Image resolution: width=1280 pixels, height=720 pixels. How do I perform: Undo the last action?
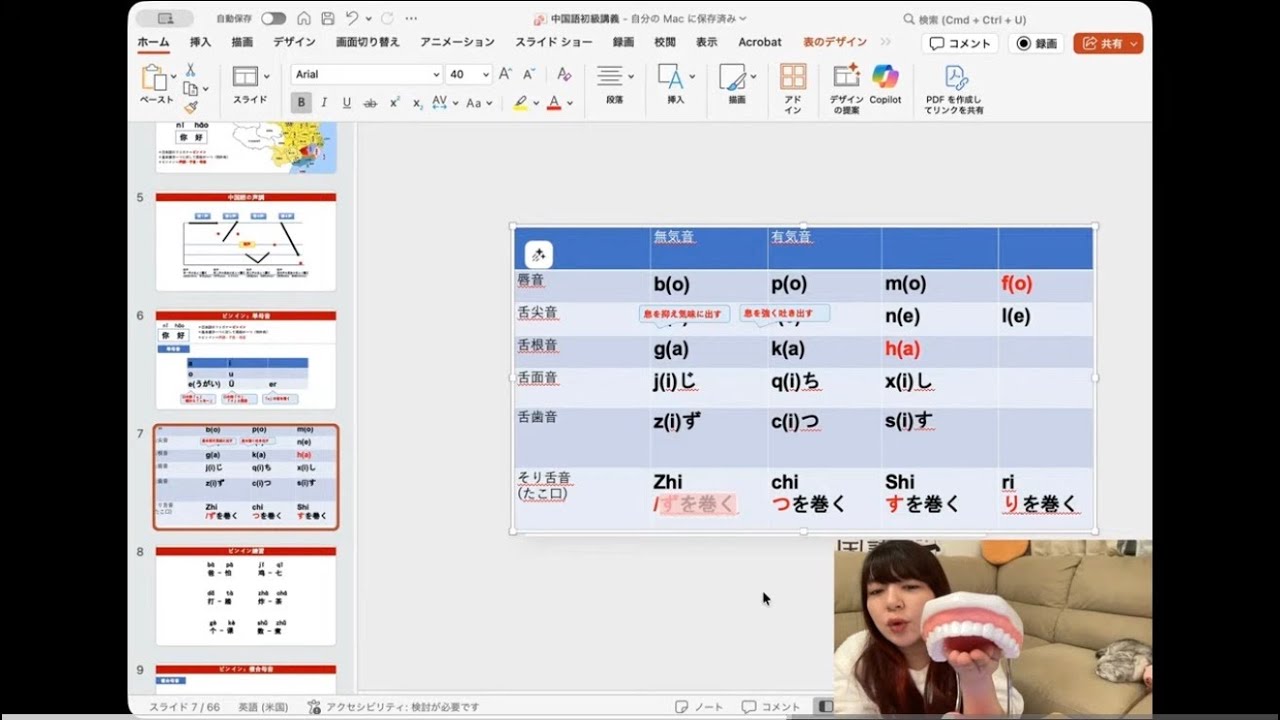pos(350,18)
